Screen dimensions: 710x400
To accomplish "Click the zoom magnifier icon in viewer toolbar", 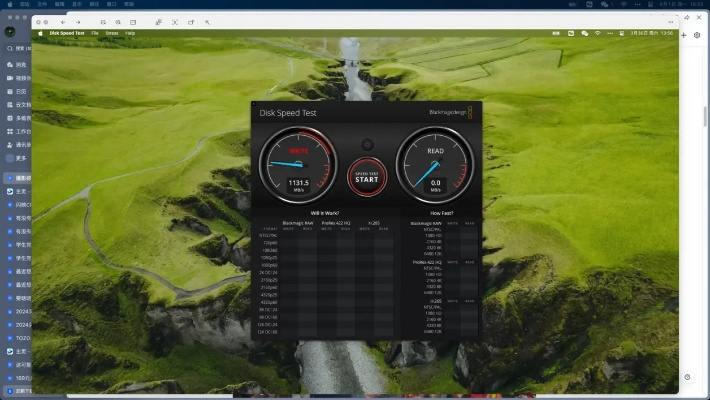I will pos(118,21).
